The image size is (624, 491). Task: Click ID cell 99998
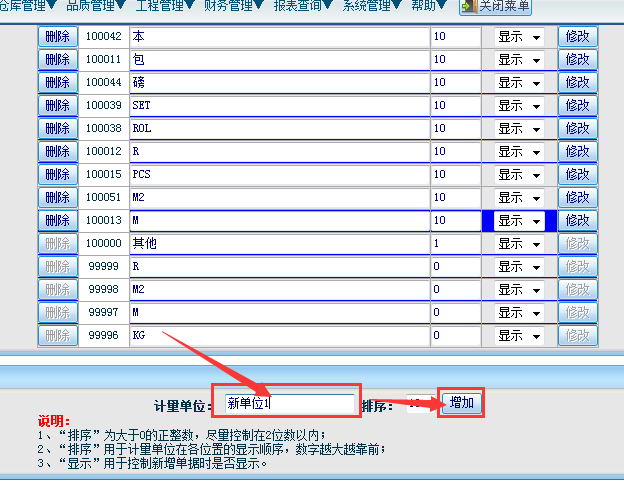click(103, 289)
